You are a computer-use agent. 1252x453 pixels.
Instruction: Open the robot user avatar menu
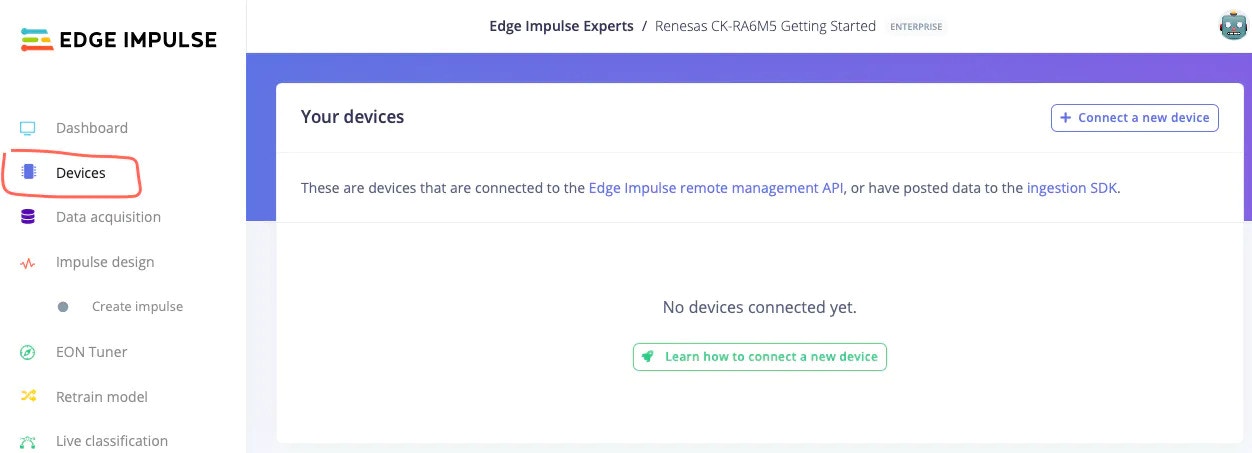coord(1233,26)
